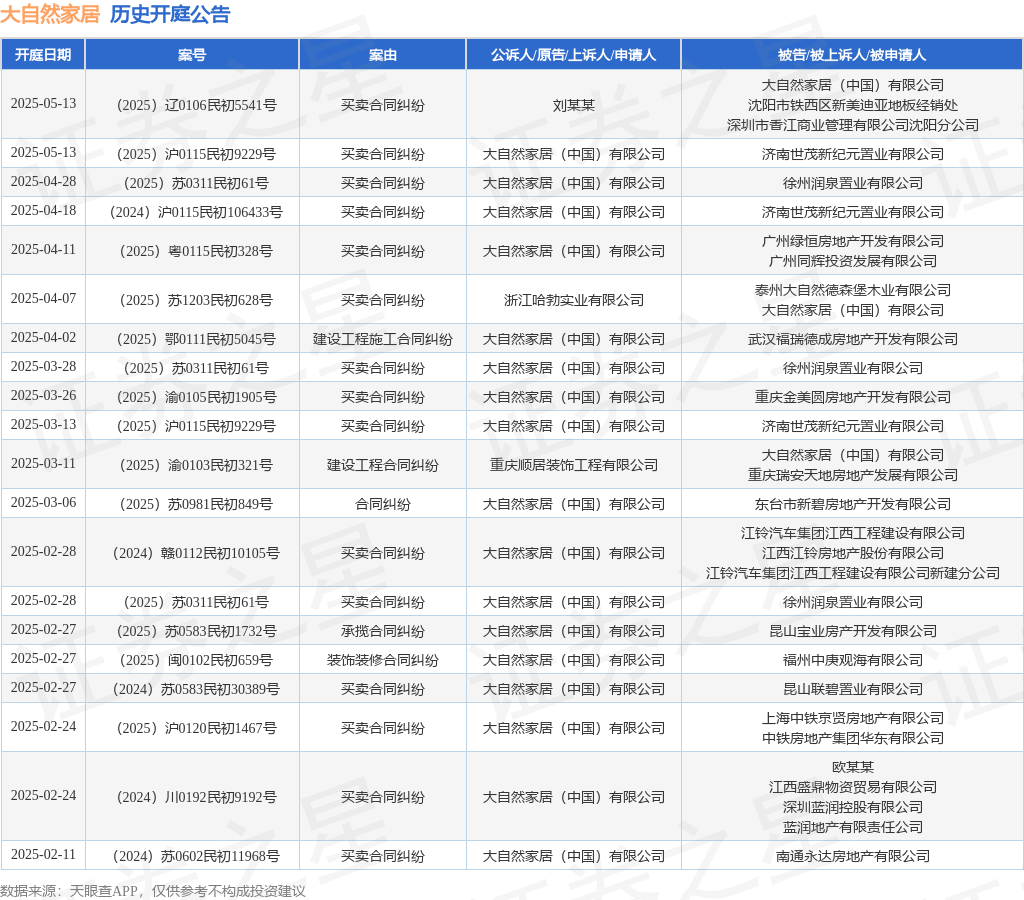This screenshot has height=900, width=1024.
Task: Click date 2025-04-28
Action: click(43, 181)
